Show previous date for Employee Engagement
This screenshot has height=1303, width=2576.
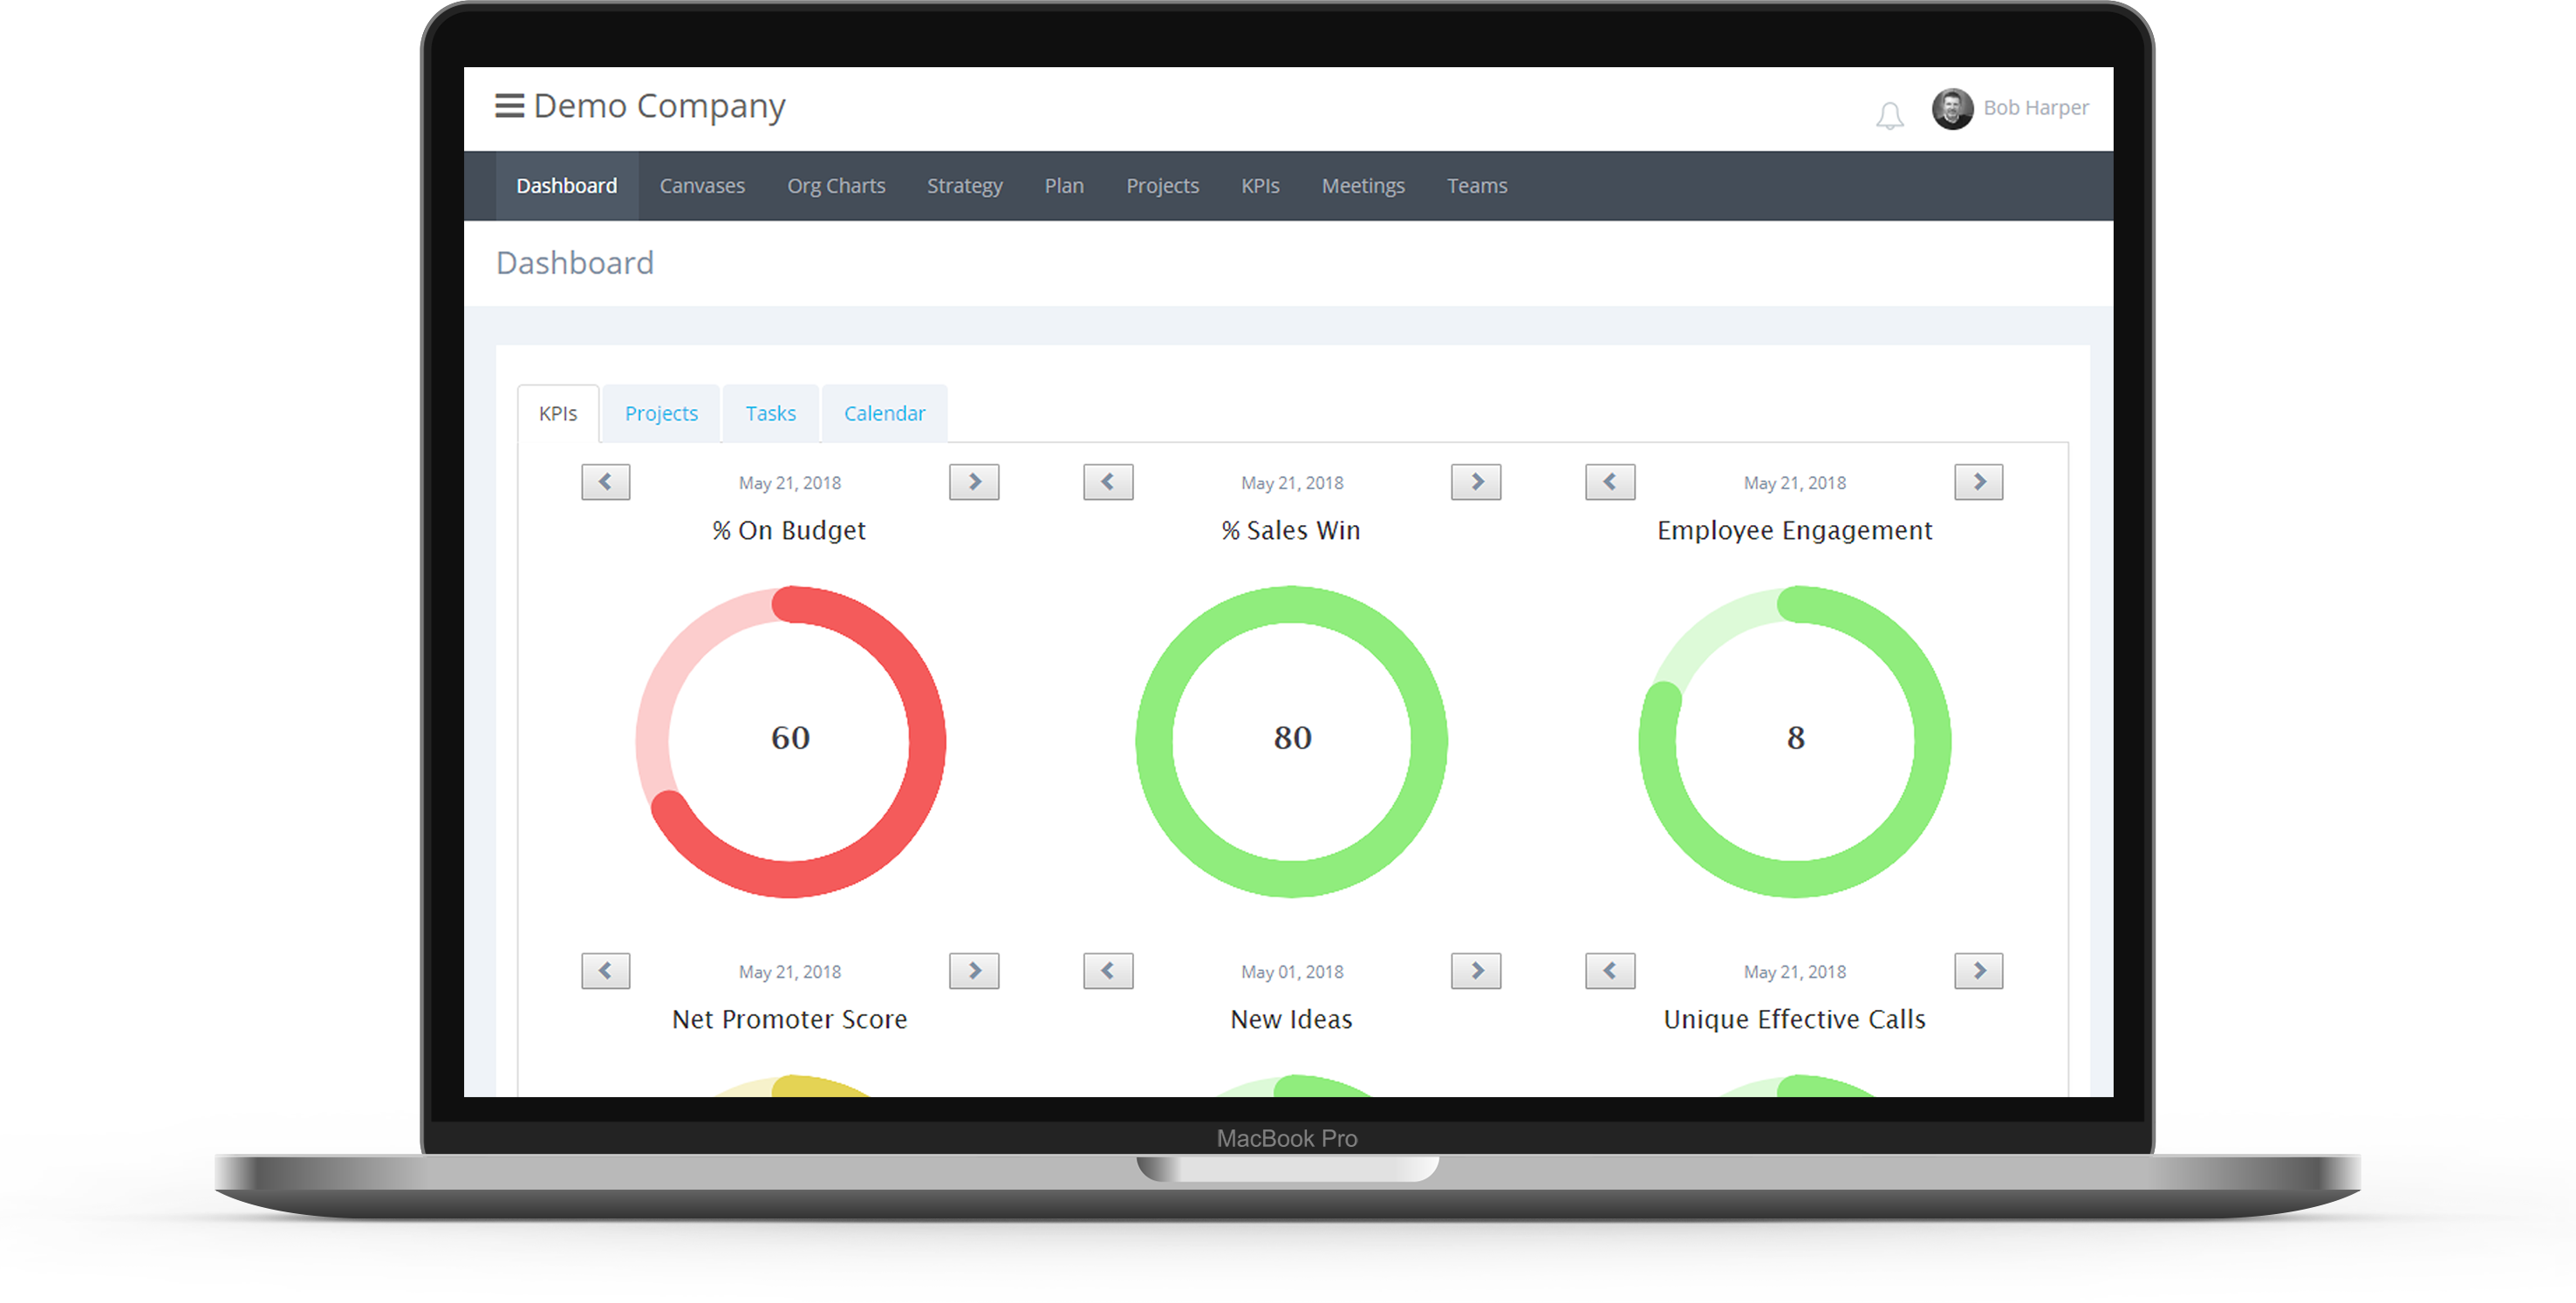(x=1610, y=482)
